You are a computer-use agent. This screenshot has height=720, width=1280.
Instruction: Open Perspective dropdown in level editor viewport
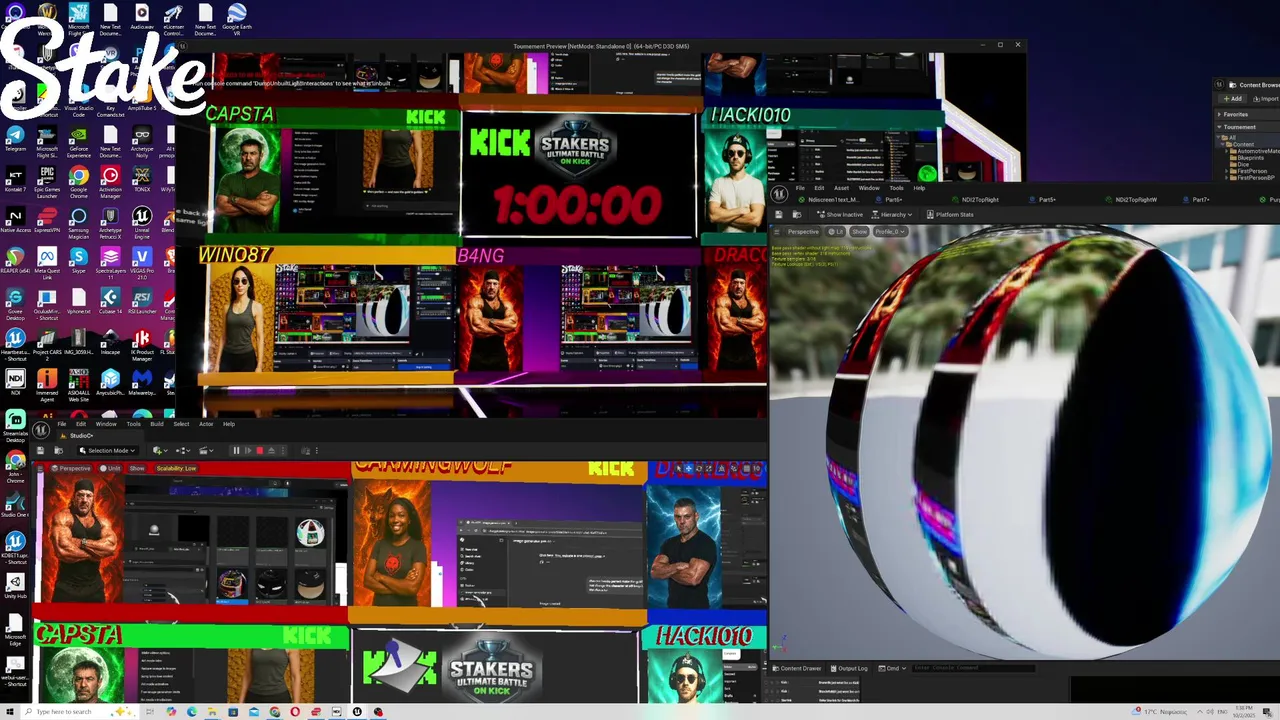coord(72,468)
